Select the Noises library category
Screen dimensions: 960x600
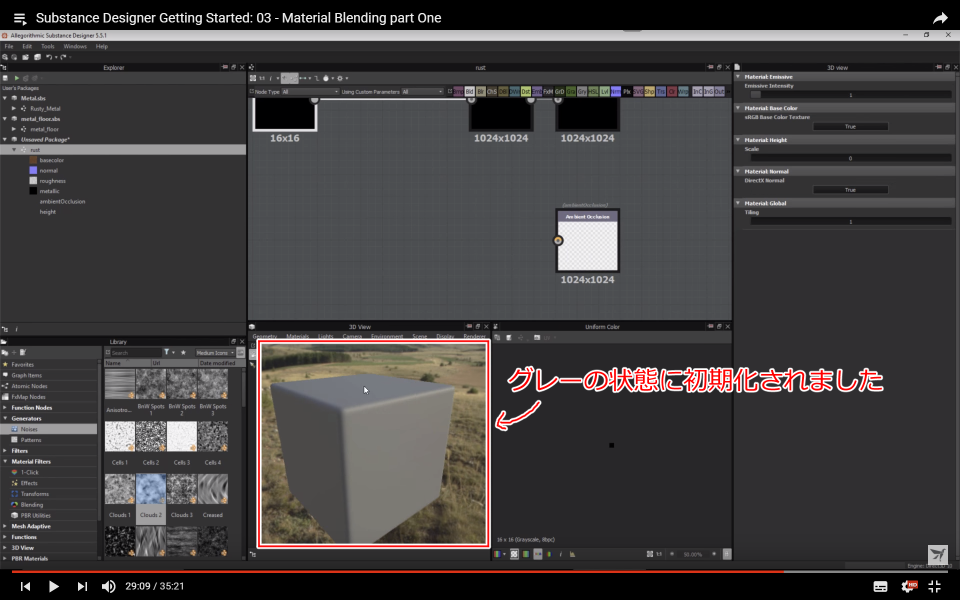(49, 429)
